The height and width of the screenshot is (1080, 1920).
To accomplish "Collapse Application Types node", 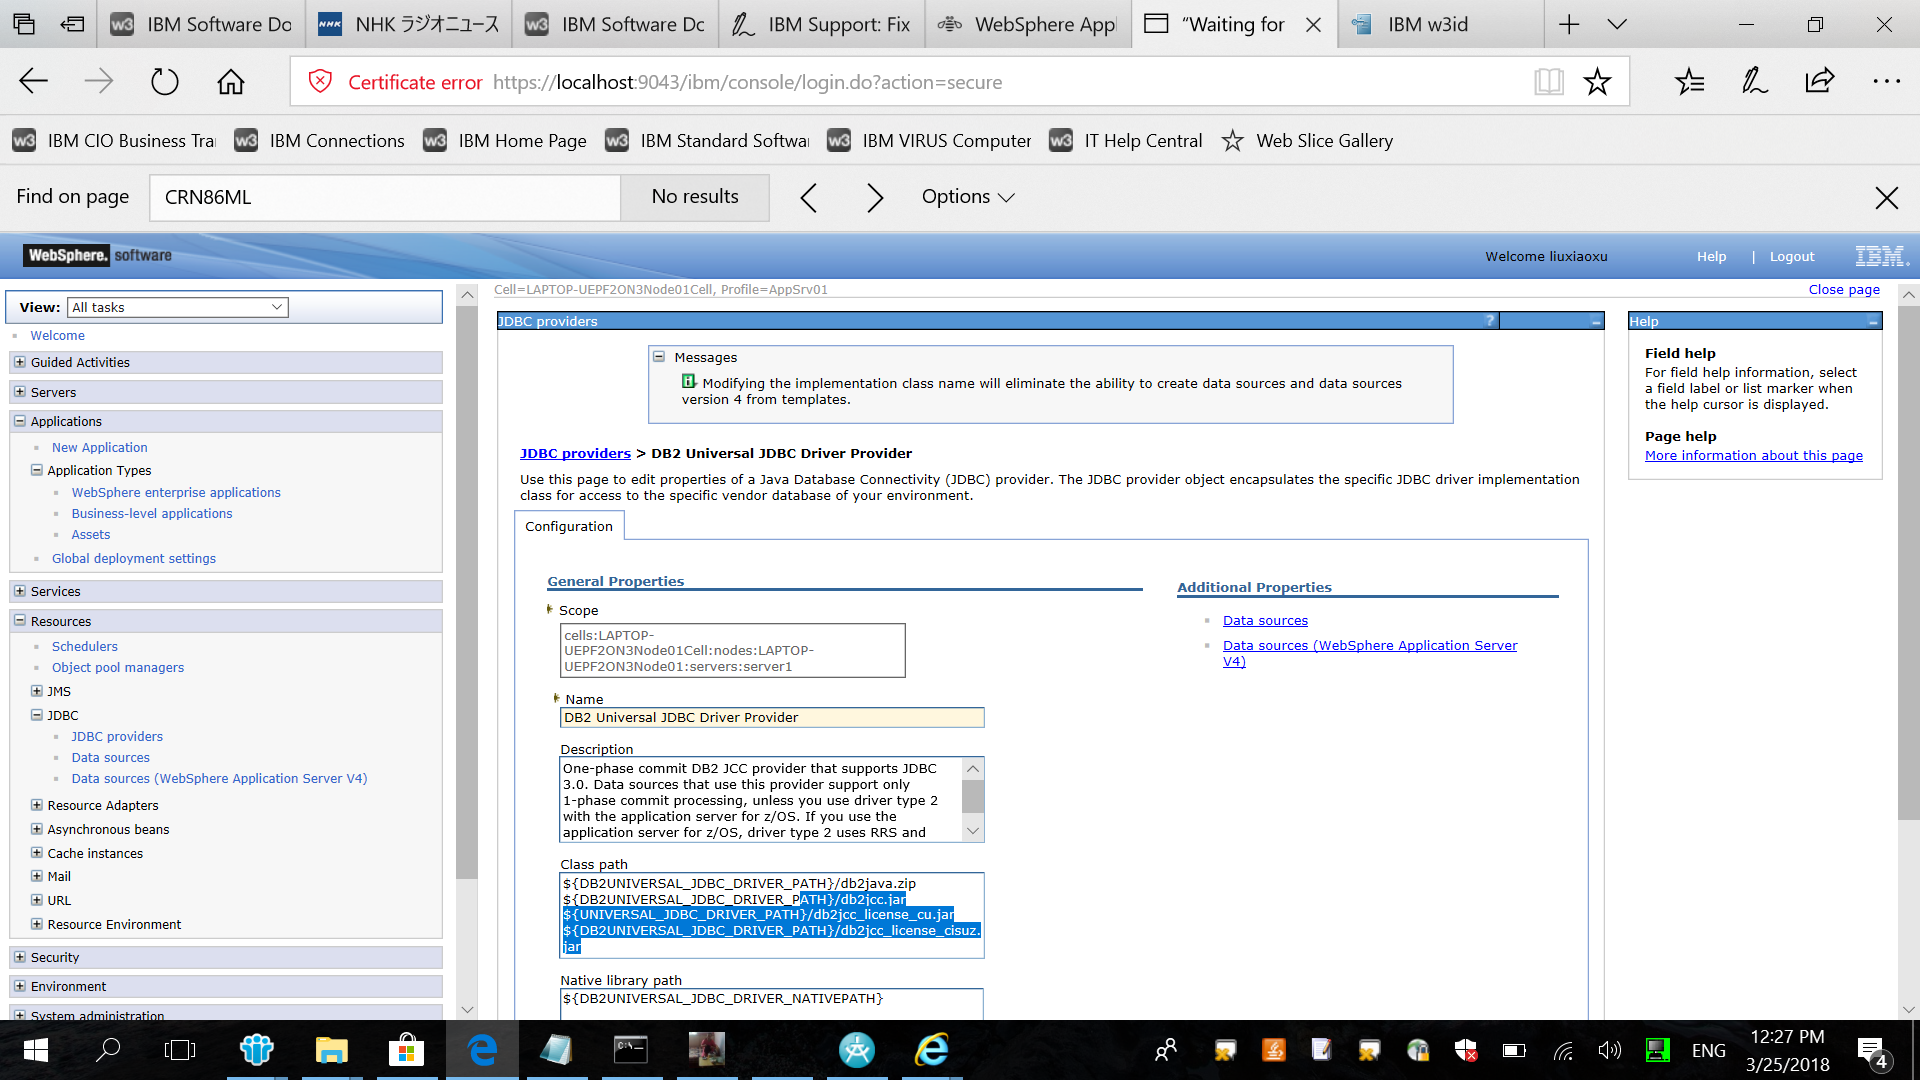I will tap(36, 470).
